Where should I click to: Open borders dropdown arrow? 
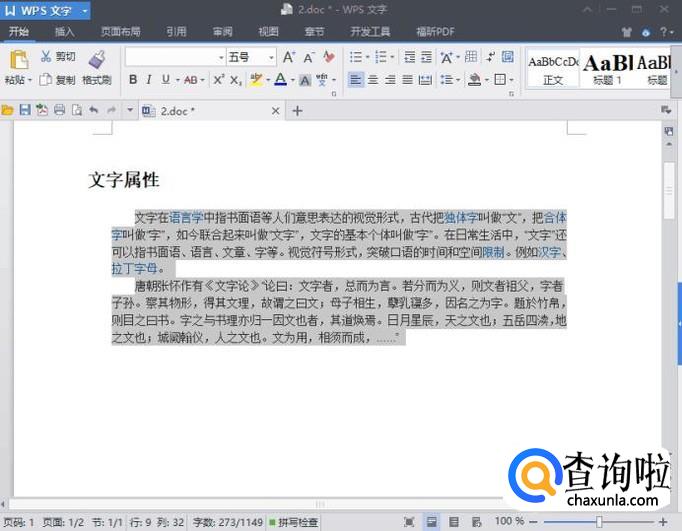pos(512,80)
